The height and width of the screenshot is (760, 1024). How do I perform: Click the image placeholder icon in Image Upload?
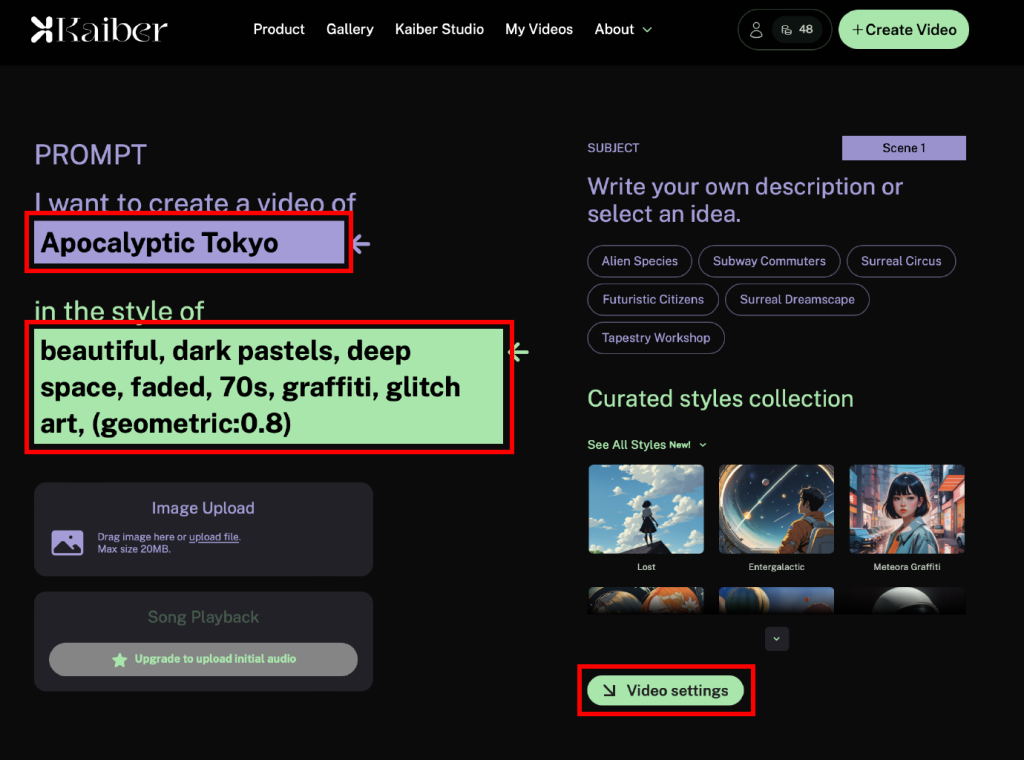[x=67, y=543]
